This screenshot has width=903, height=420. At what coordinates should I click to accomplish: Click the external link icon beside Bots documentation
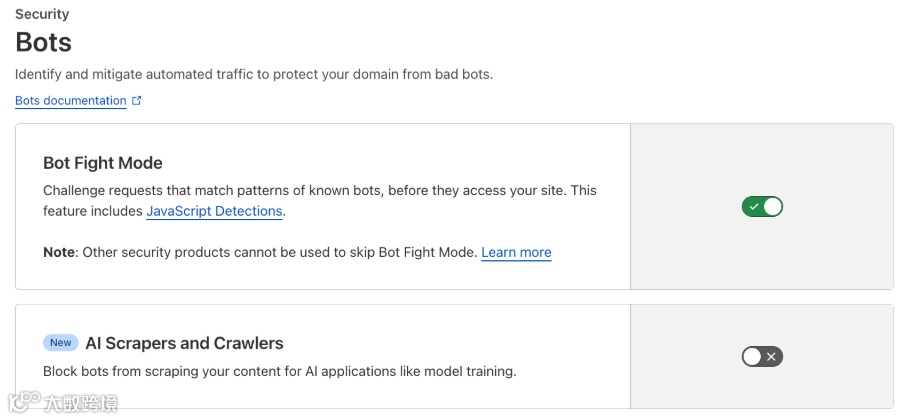[x=137, y=101]
